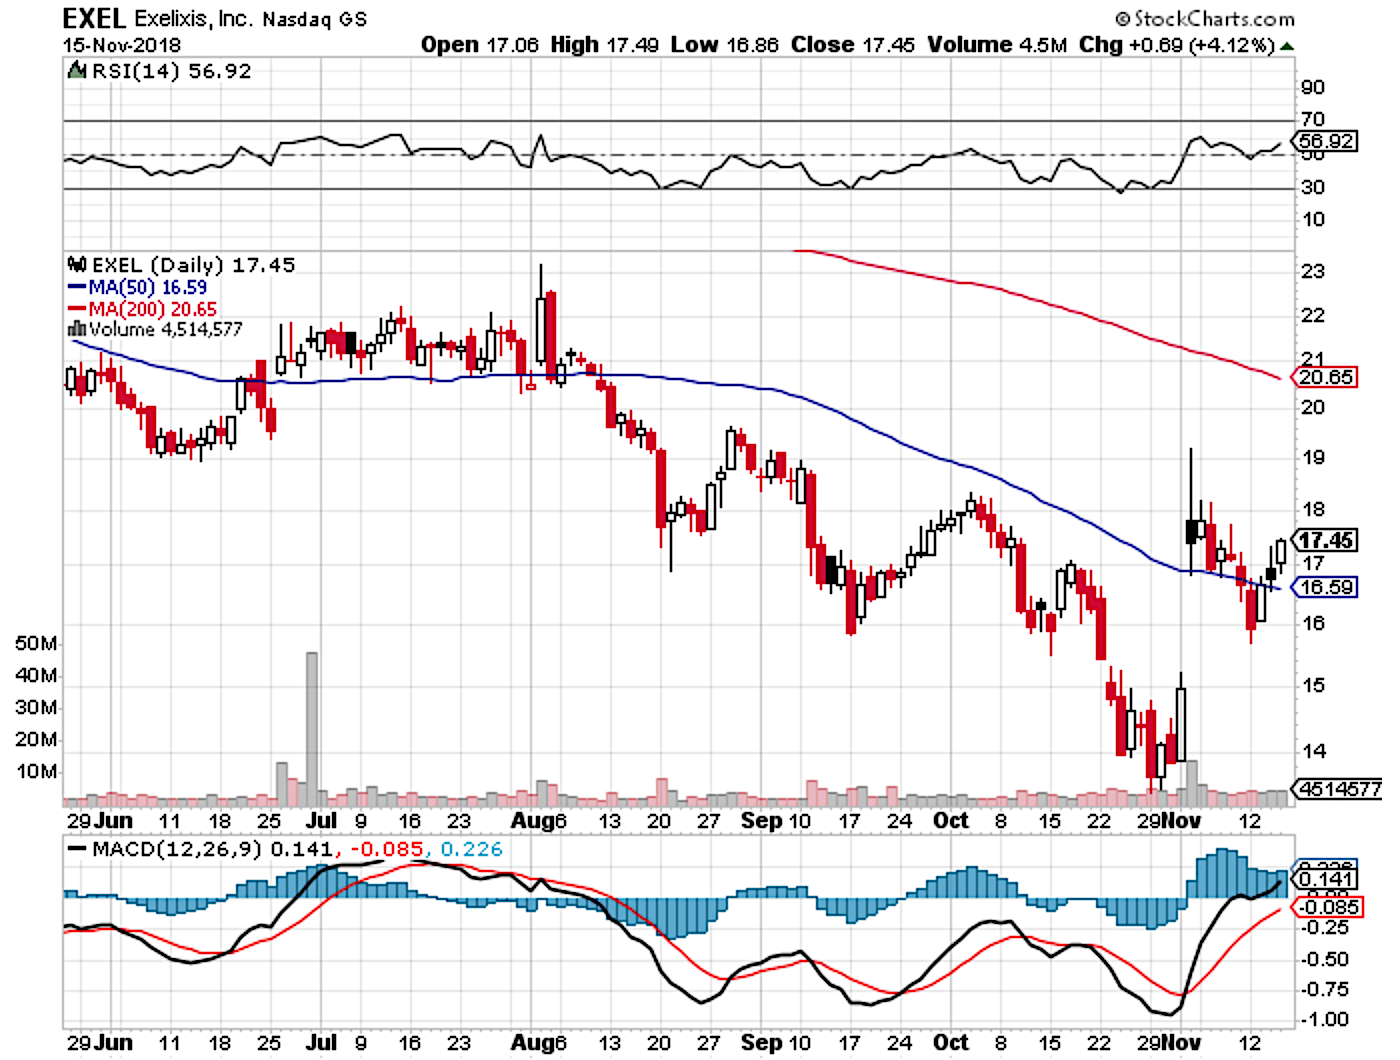Click the -0.50 label on MACD axis
Viewport: 1400px width, 1060px height.
click(1326, 959)
